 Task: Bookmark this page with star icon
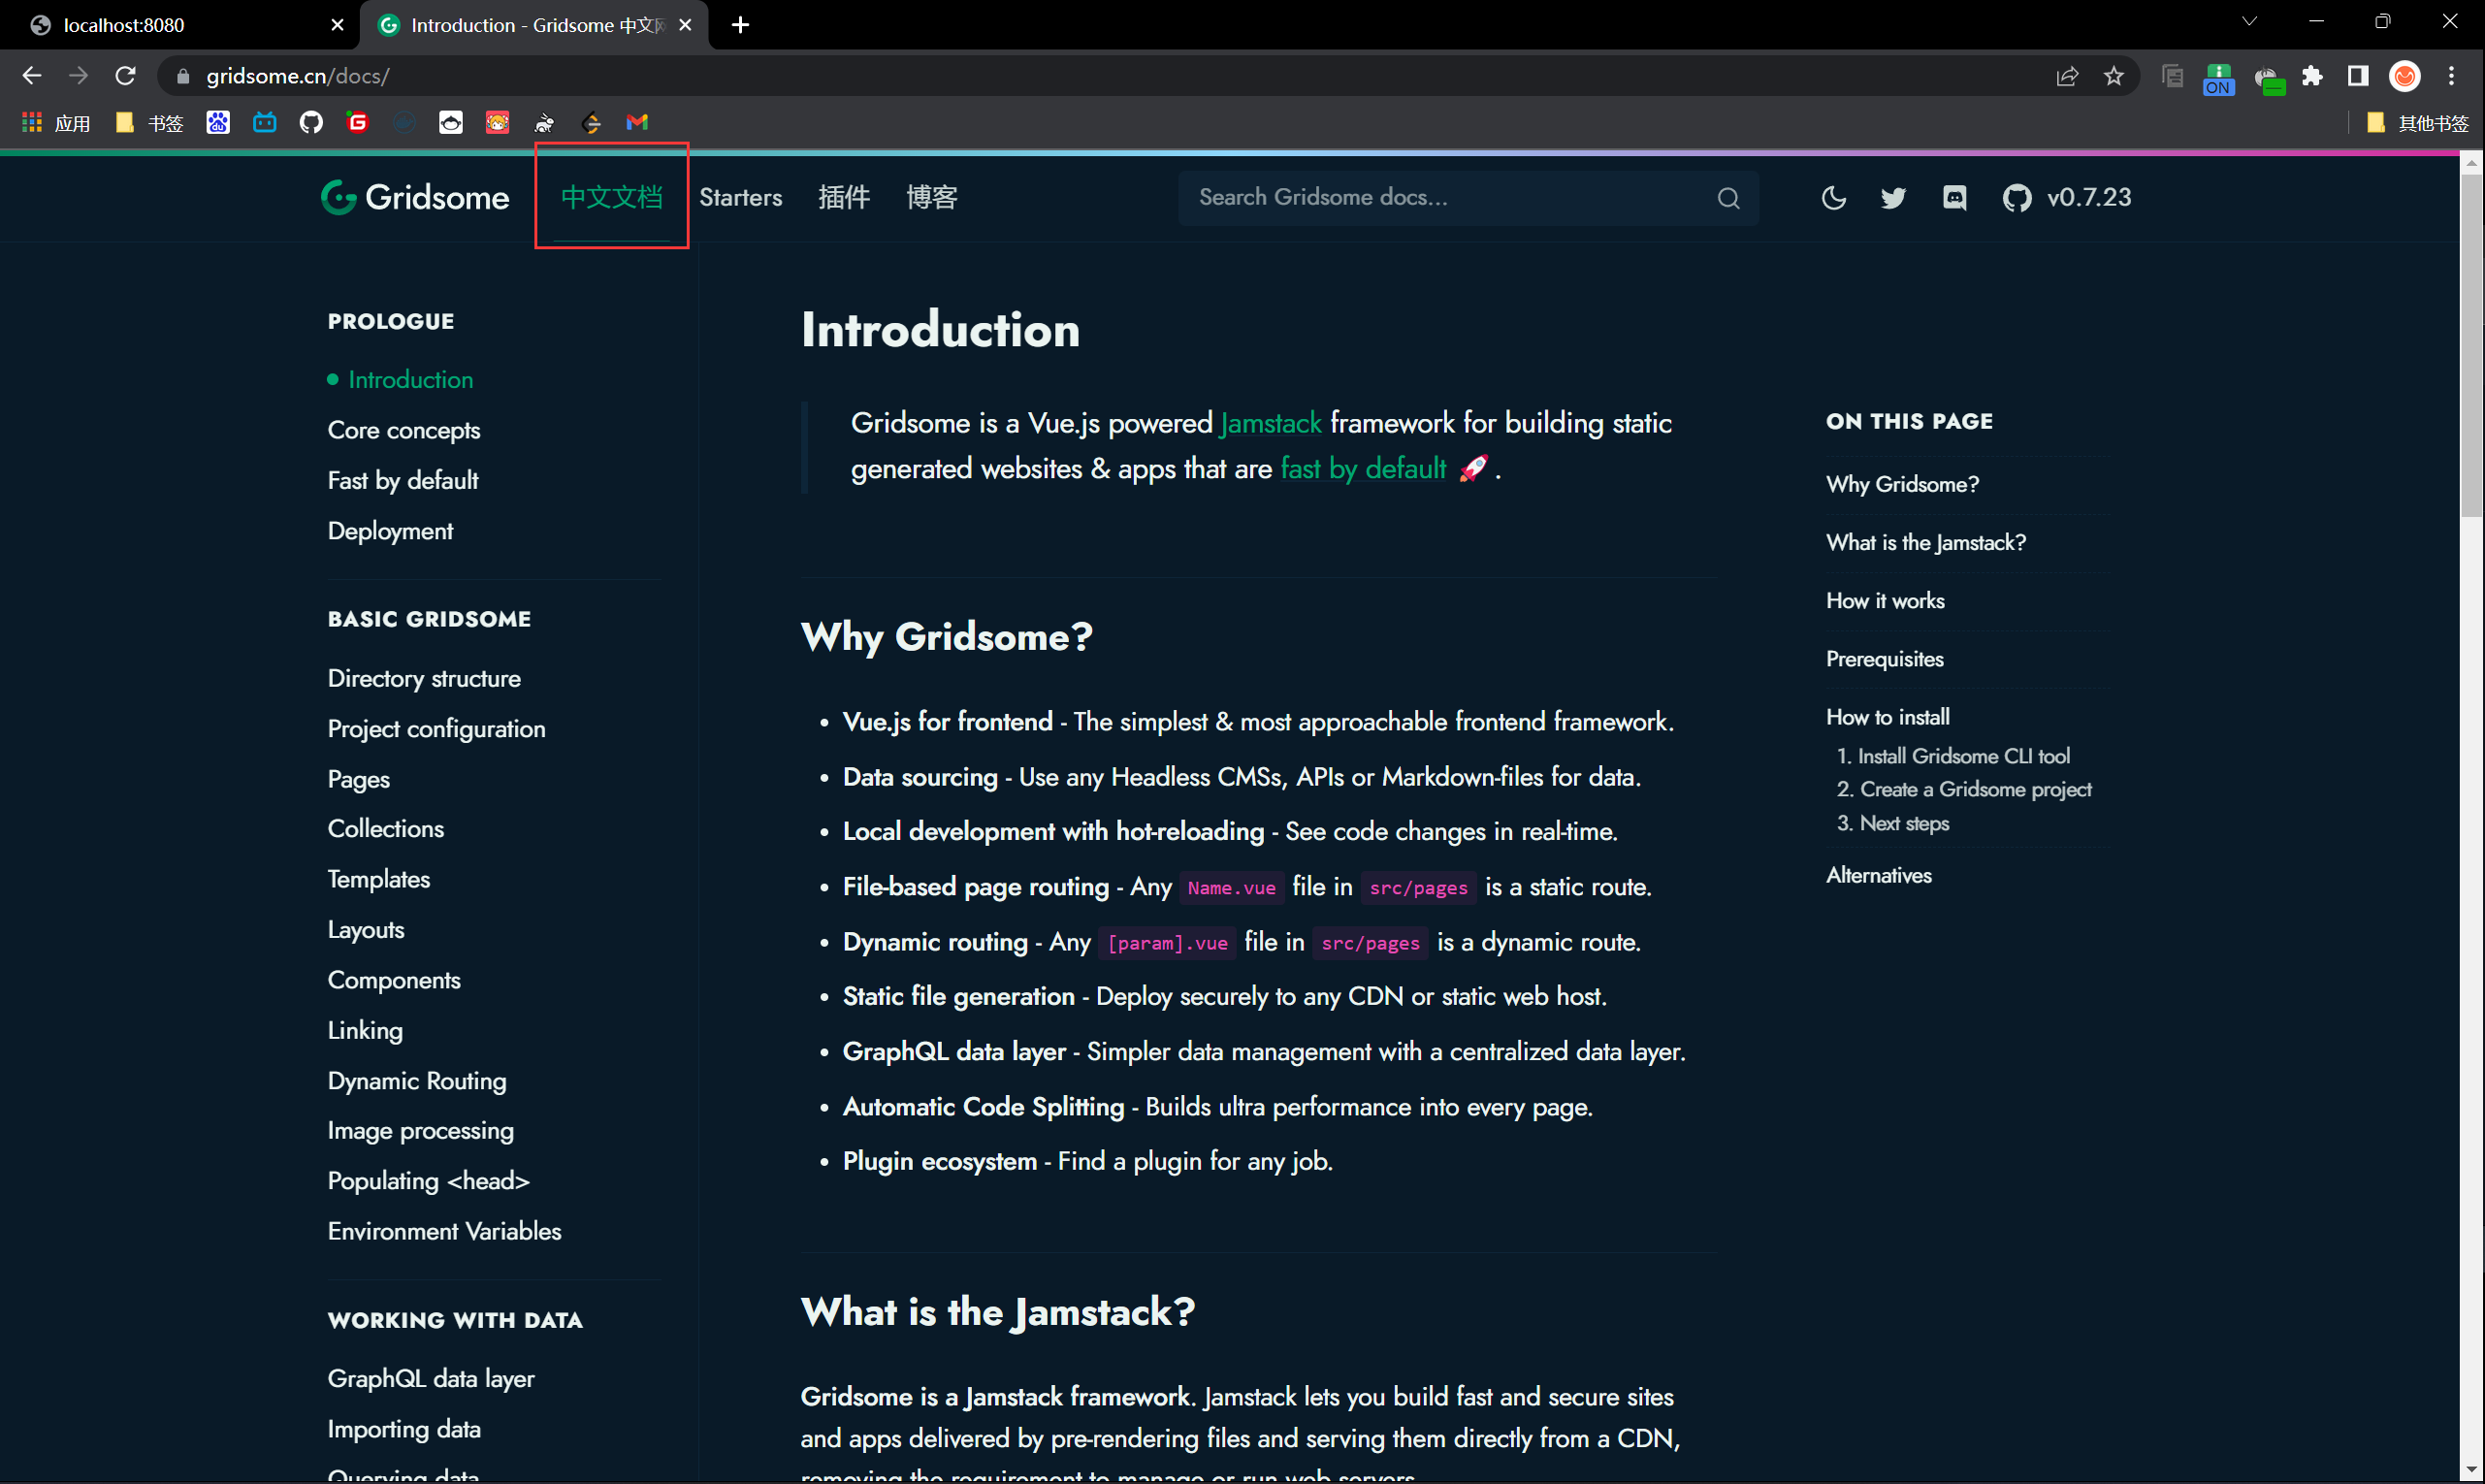[2113, 76]
